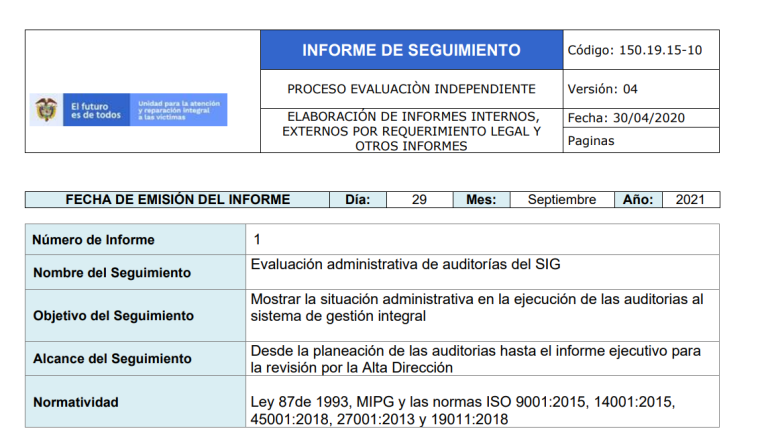The image size is (768, 439).
Task: Click the Colombian coat of arms emblem
Action: pos(47,109)
